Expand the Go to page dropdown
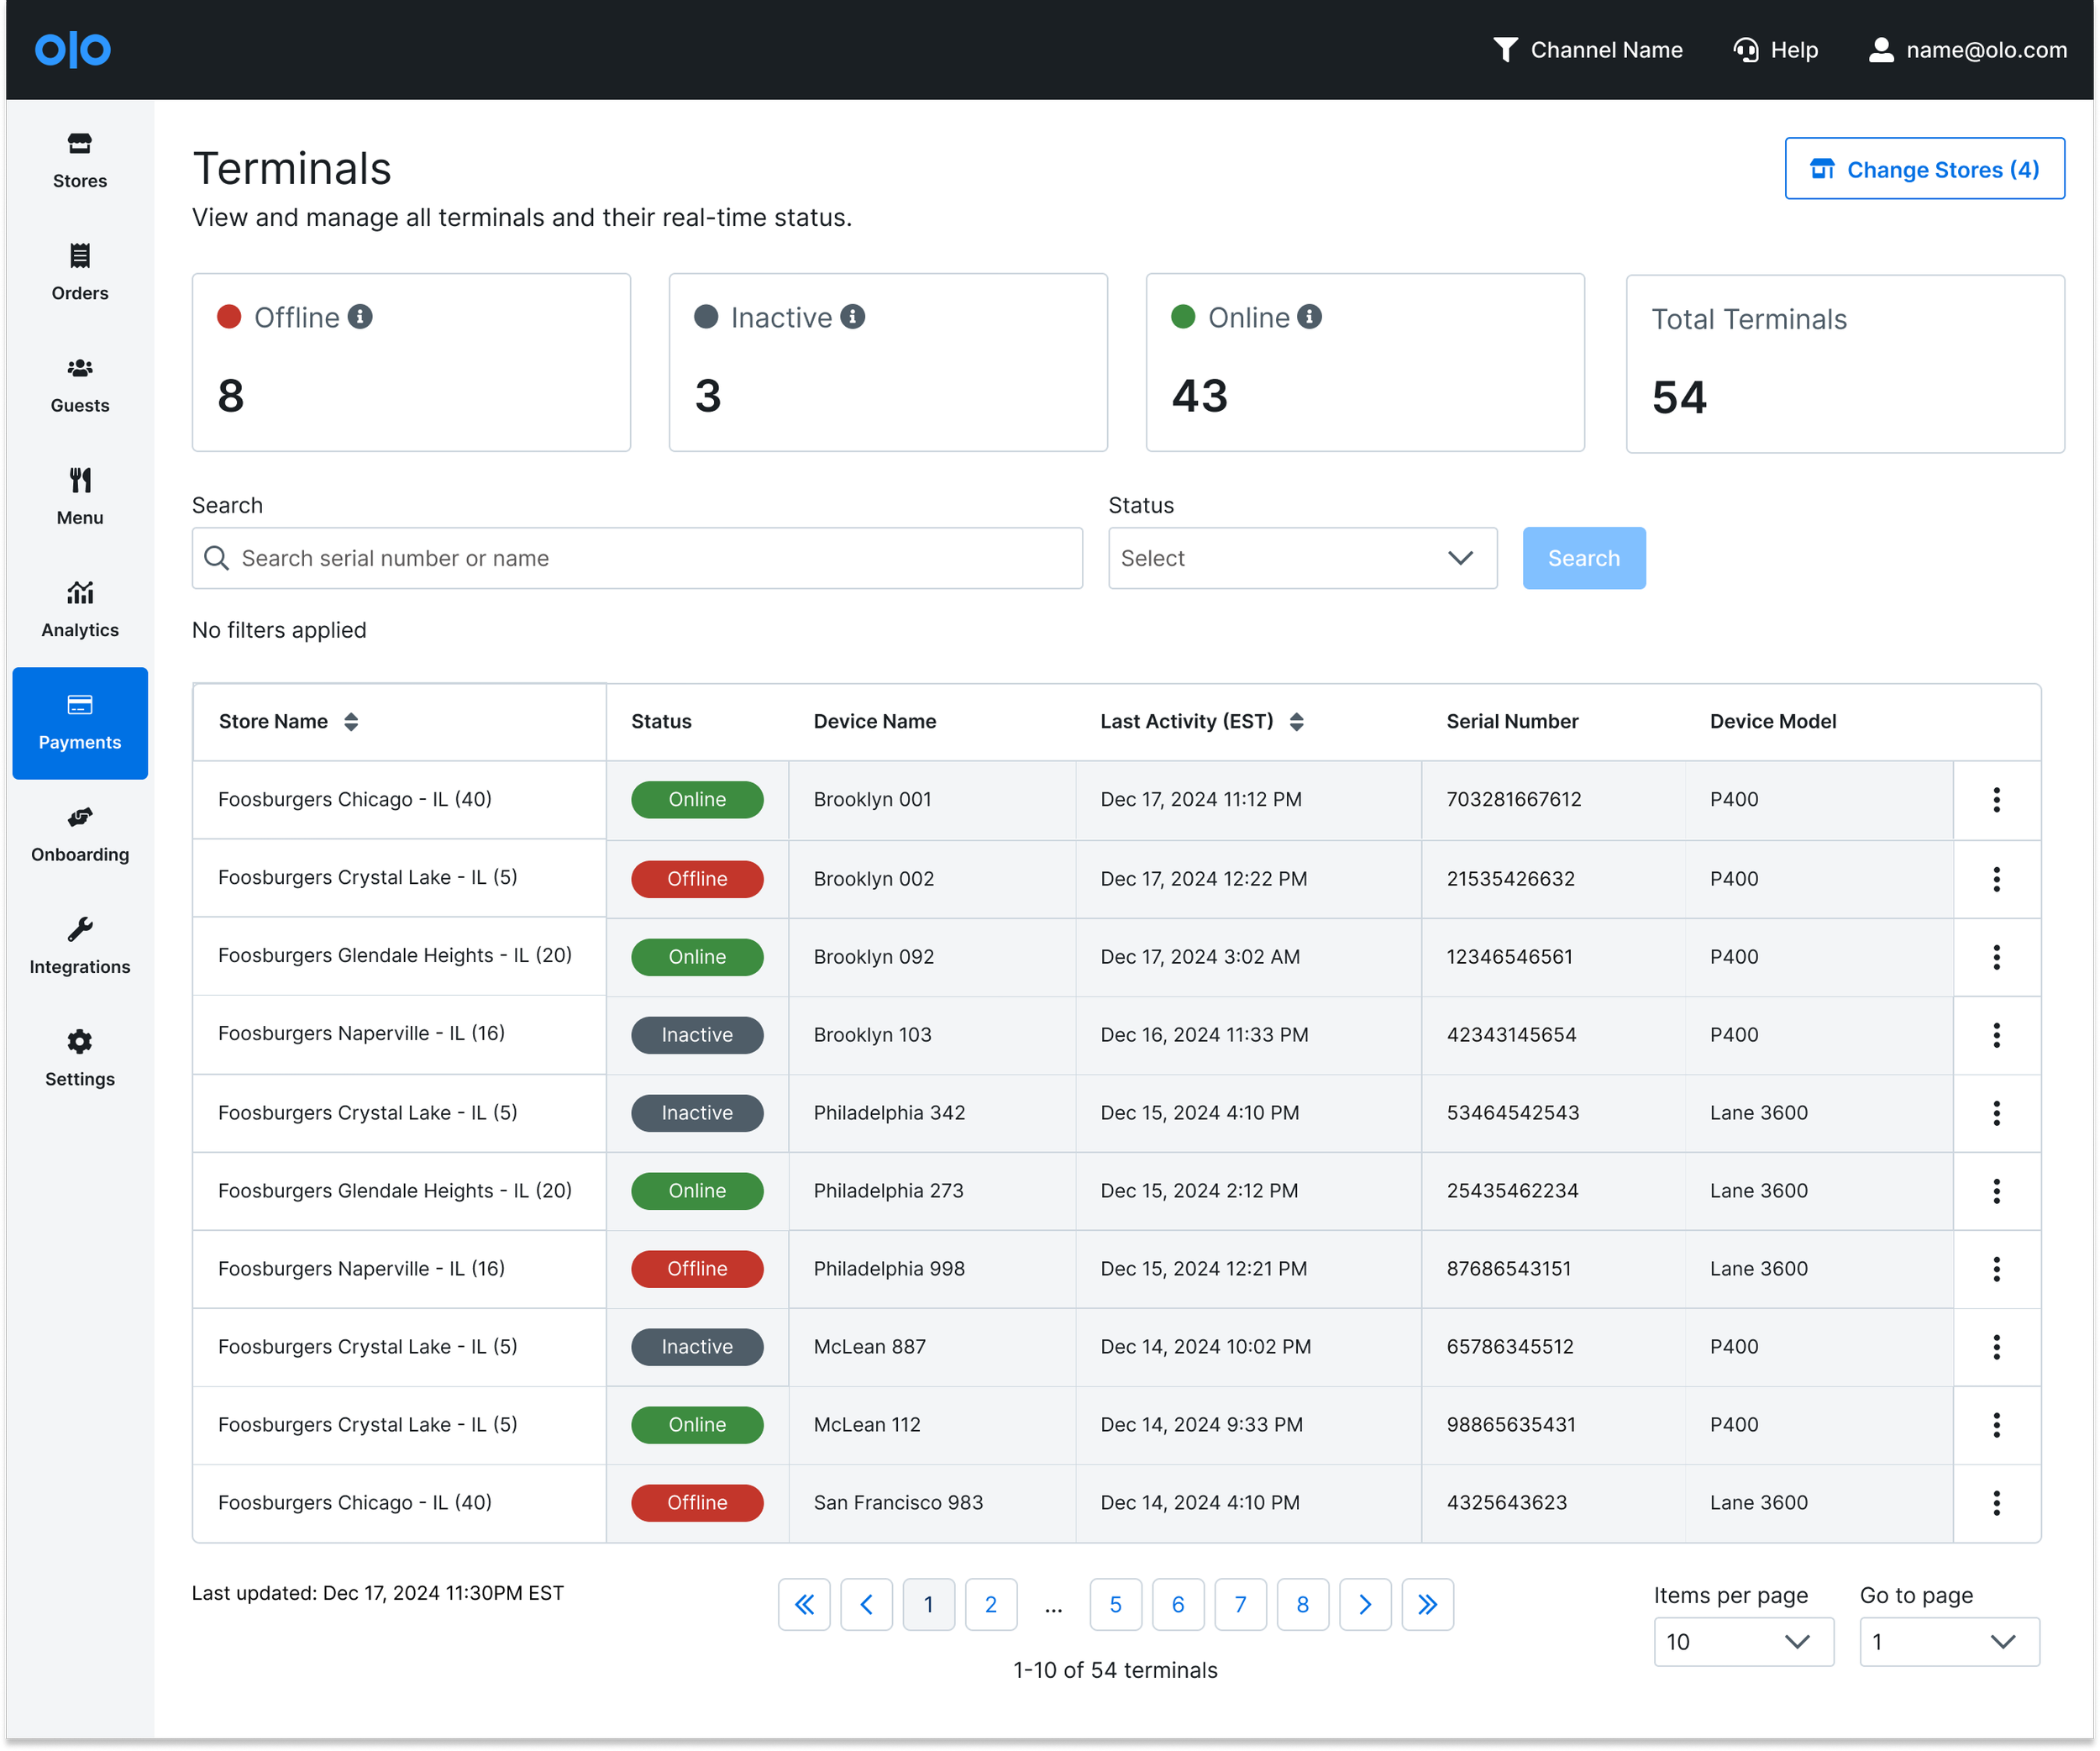 click(x=1948, y=1642)
